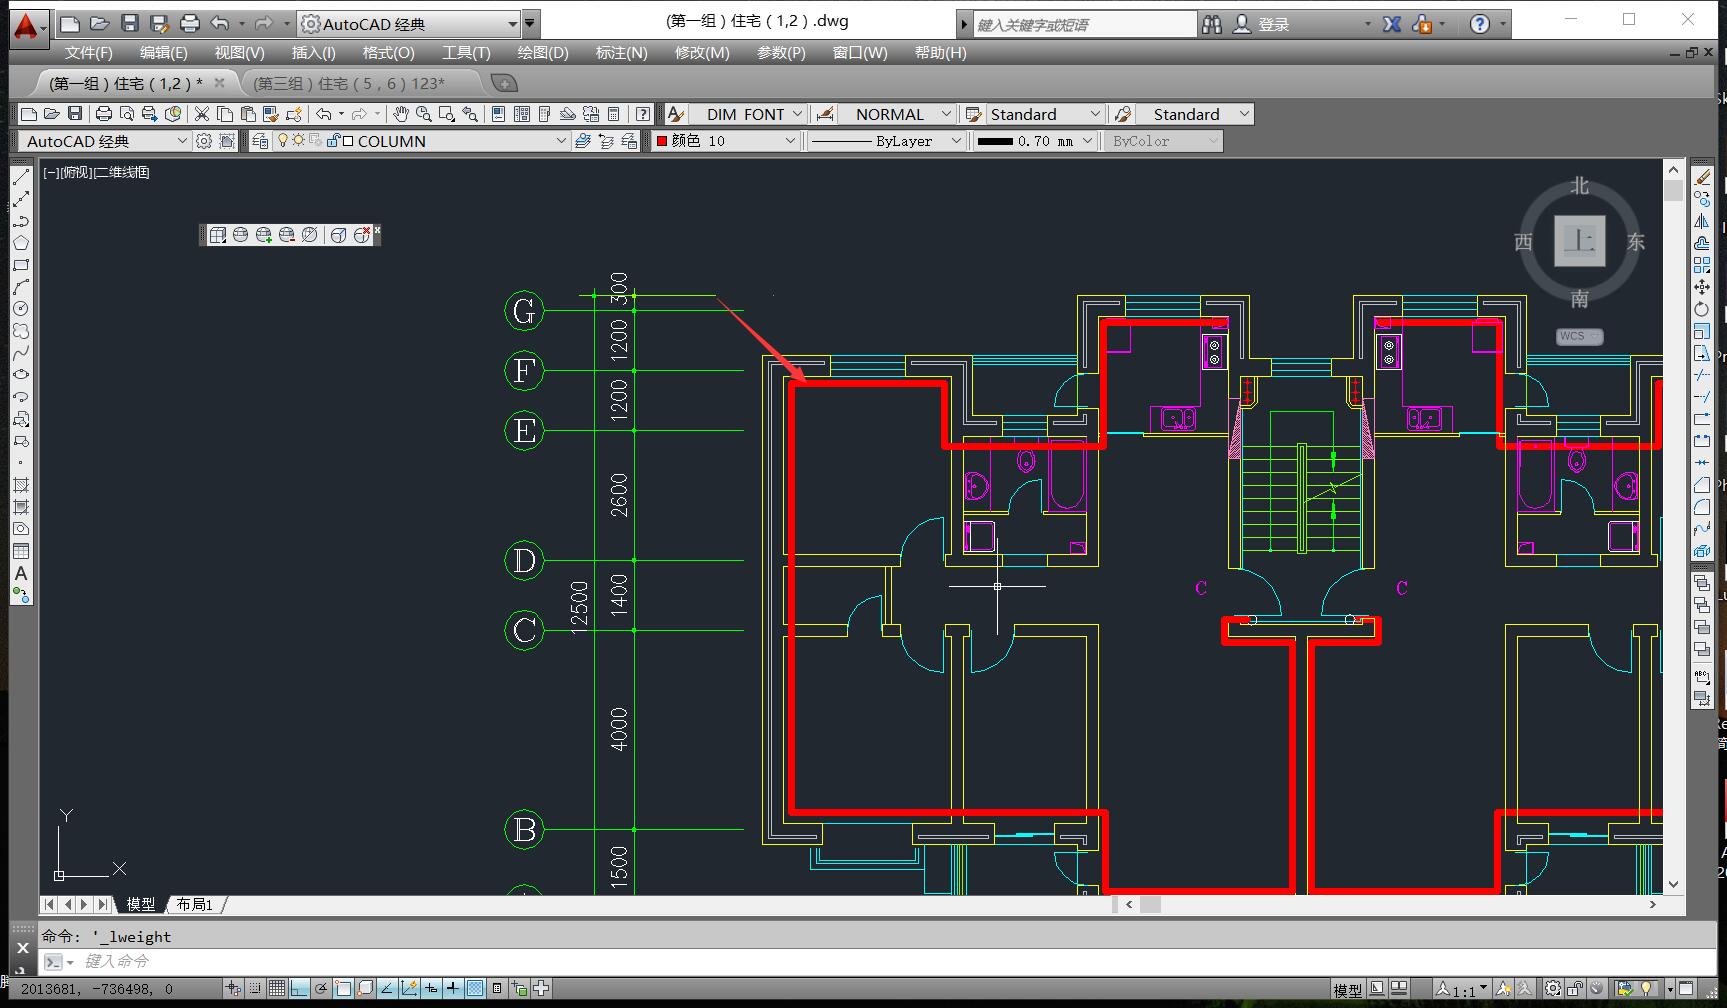Image resolution: width=1727 pixels, height=1008 pixels.
Task: Toggle Ortho mode in status bar
Action: click(299, 988)
